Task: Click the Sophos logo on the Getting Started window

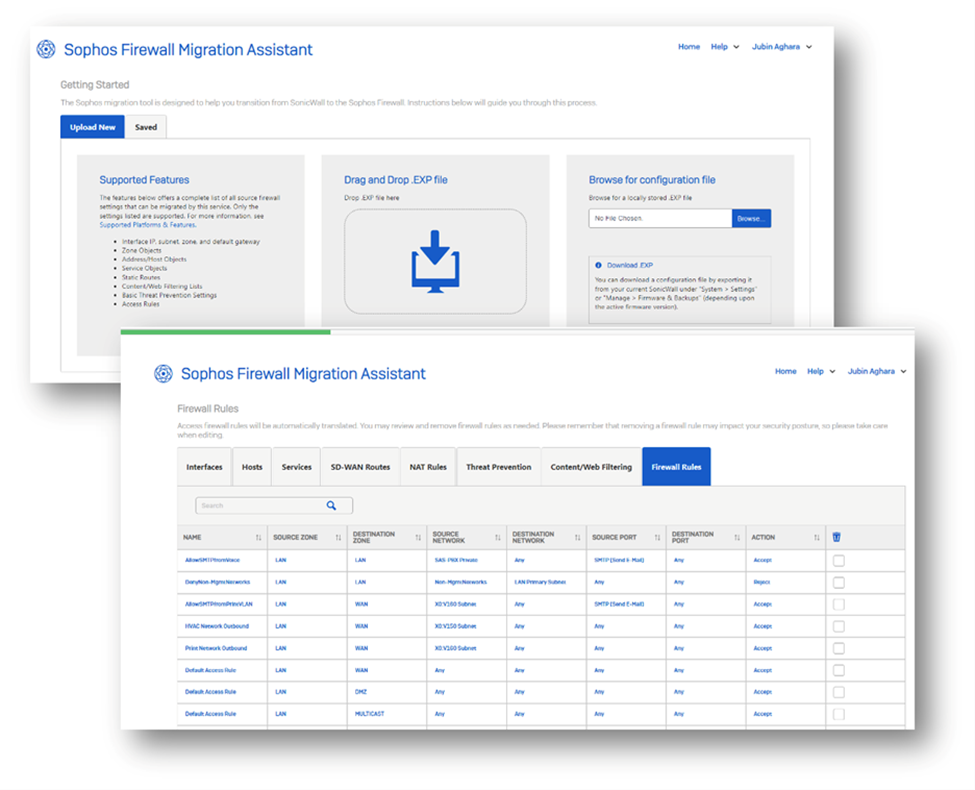Action: [44, 48]
